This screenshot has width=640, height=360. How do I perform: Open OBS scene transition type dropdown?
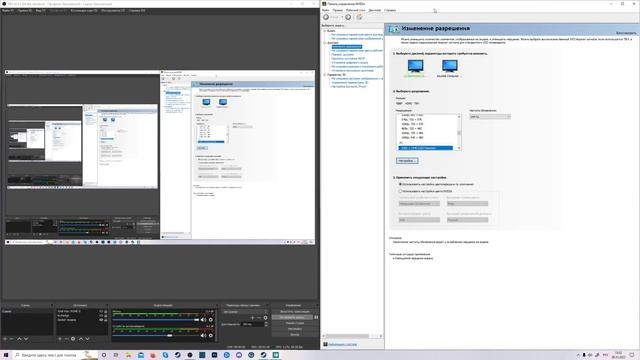(x=245, y=312)
